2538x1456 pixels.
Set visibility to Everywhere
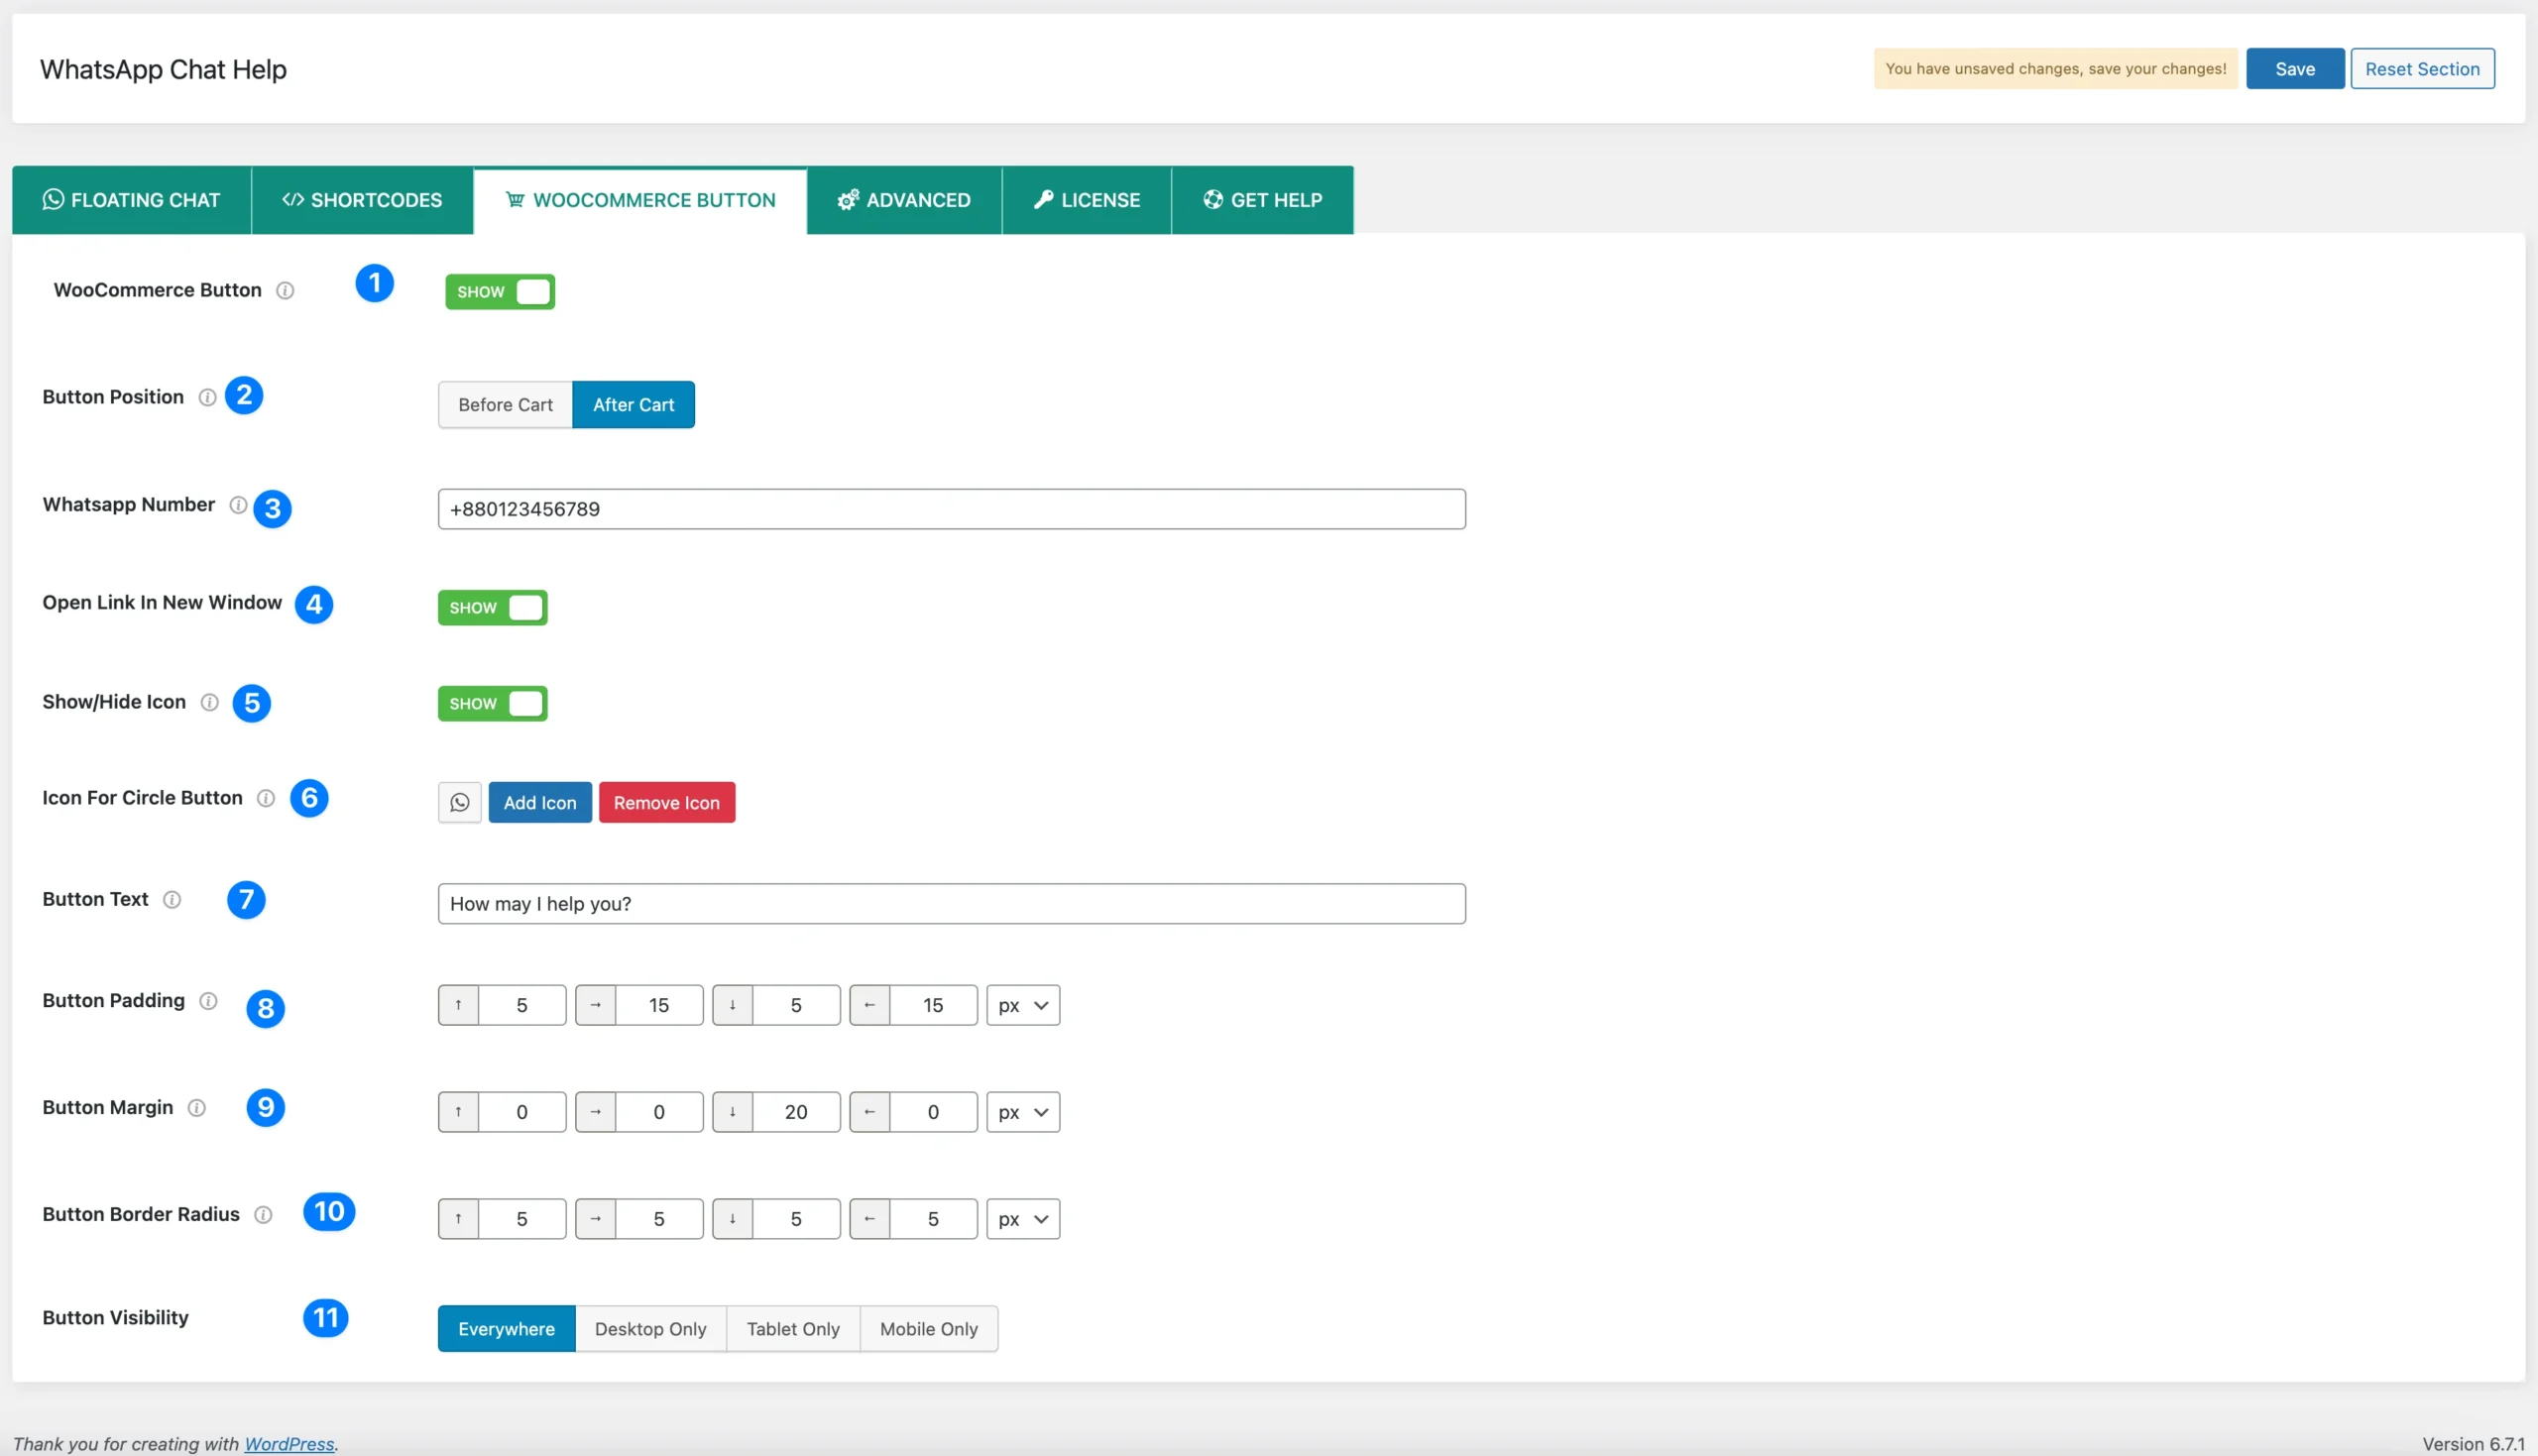[507, 1329]
